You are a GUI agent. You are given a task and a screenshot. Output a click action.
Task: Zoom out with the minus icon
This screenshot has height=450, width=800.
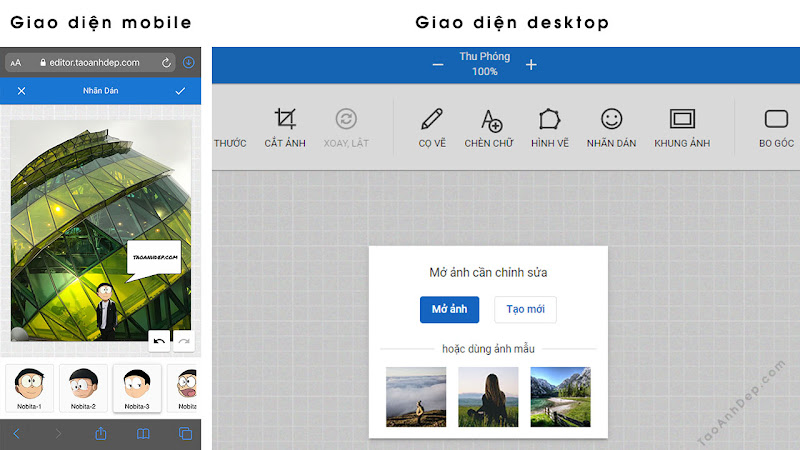point(438,65)
